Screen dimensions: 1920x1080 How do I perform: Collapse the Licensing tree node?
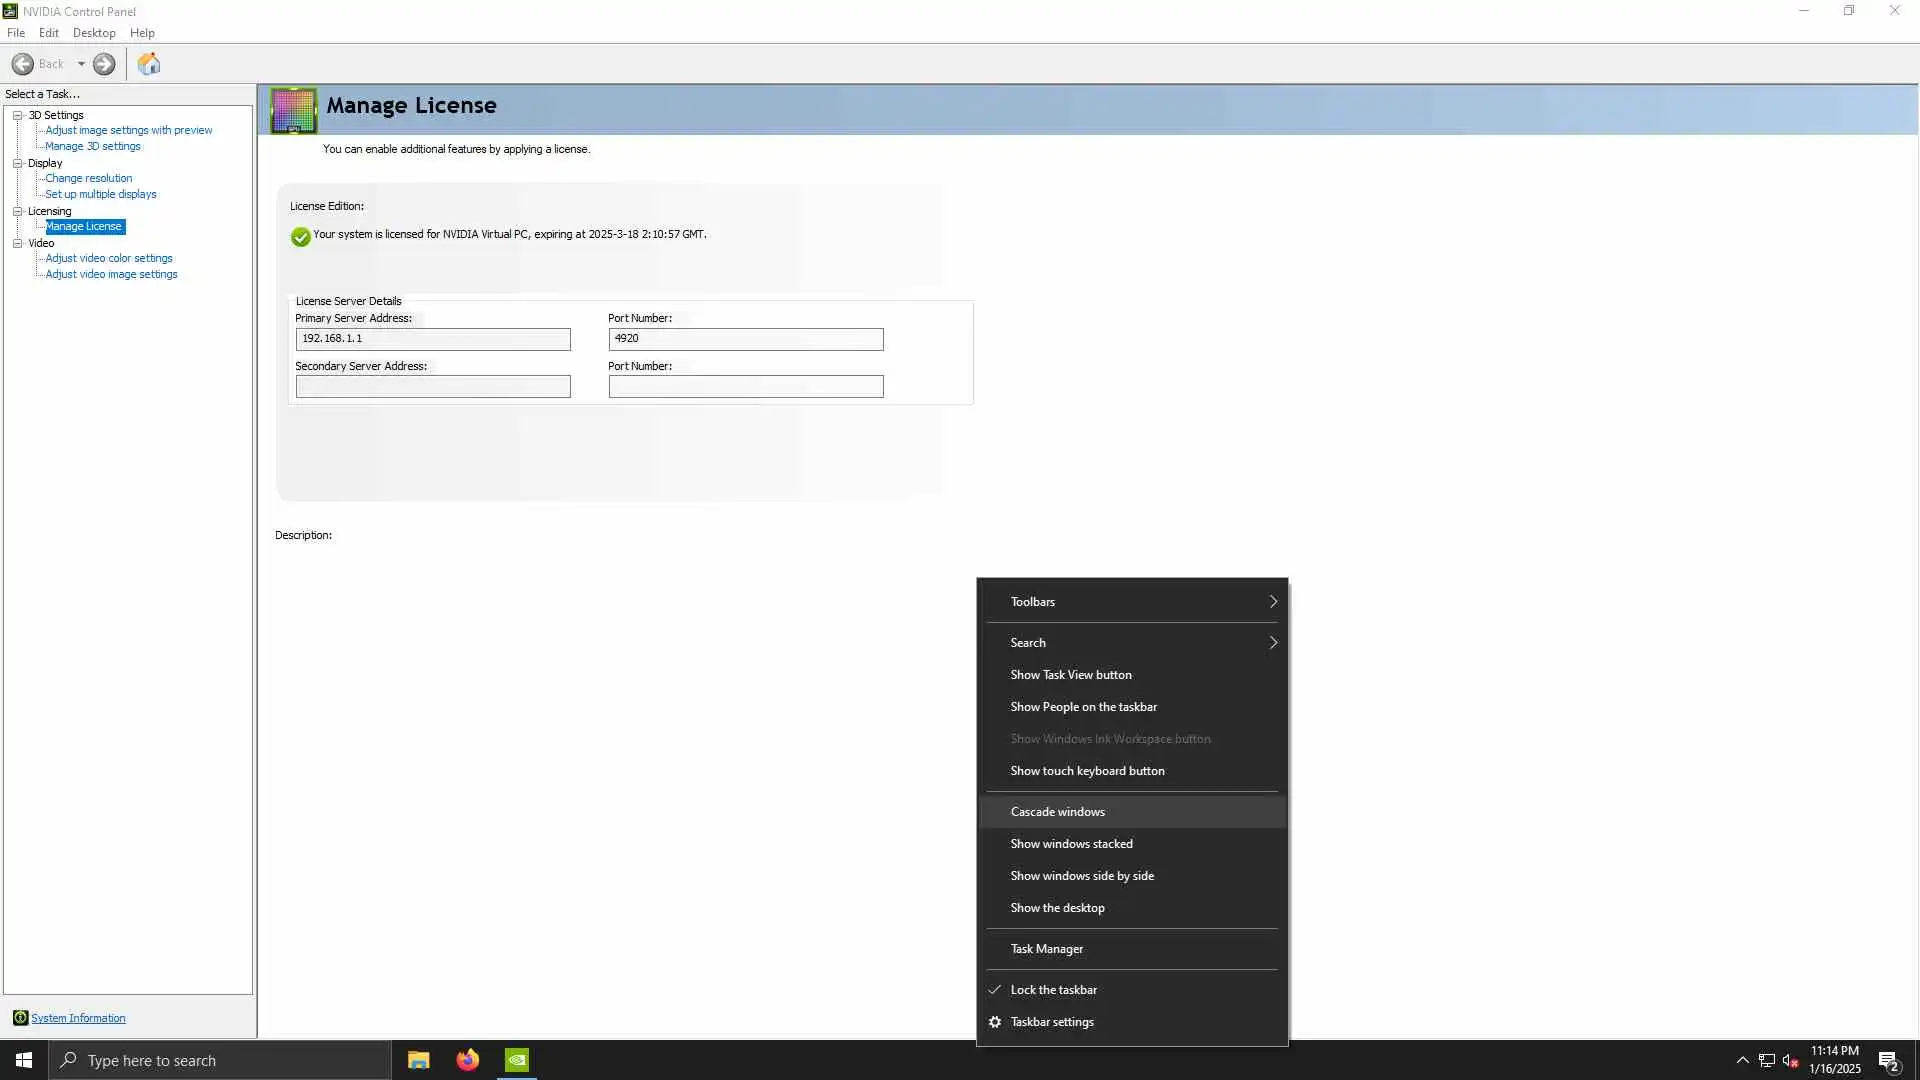point(17,211)
